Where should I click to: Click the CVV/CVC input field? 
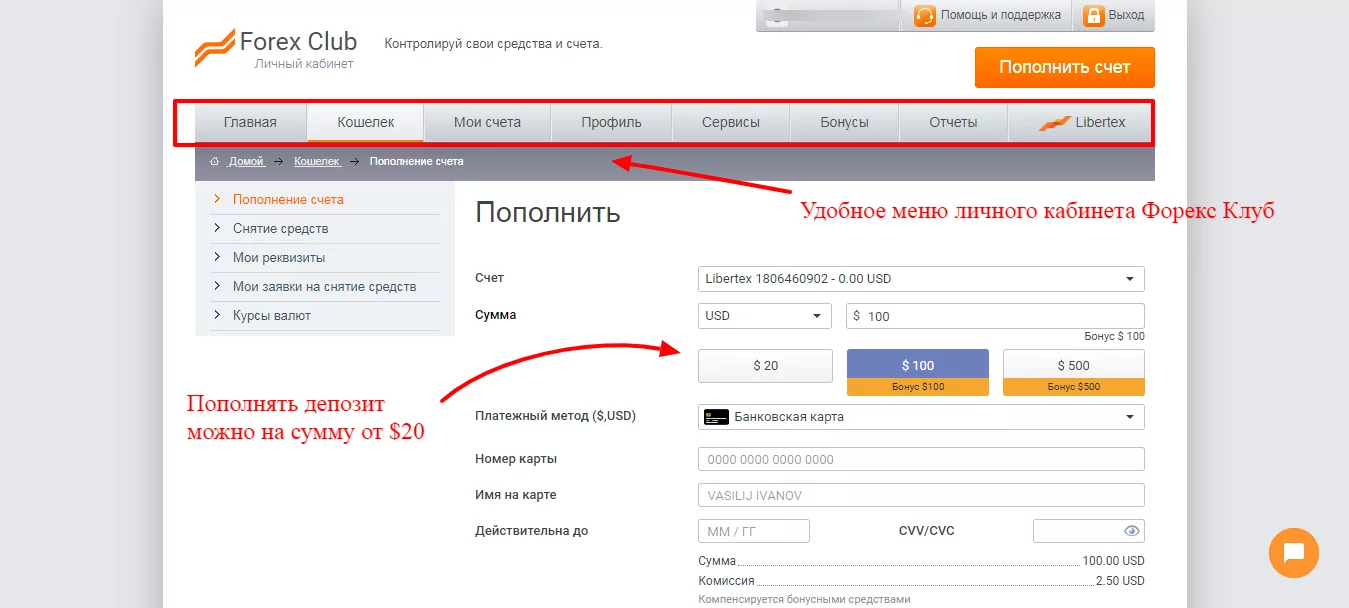tap(1089, 531)
